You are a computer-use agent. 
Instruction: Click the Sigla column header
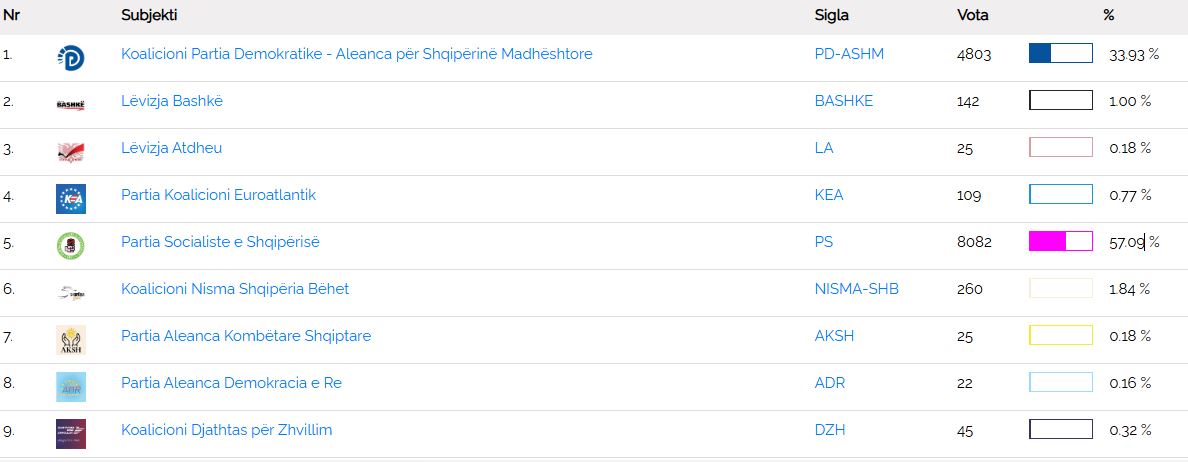pos(831,15)
